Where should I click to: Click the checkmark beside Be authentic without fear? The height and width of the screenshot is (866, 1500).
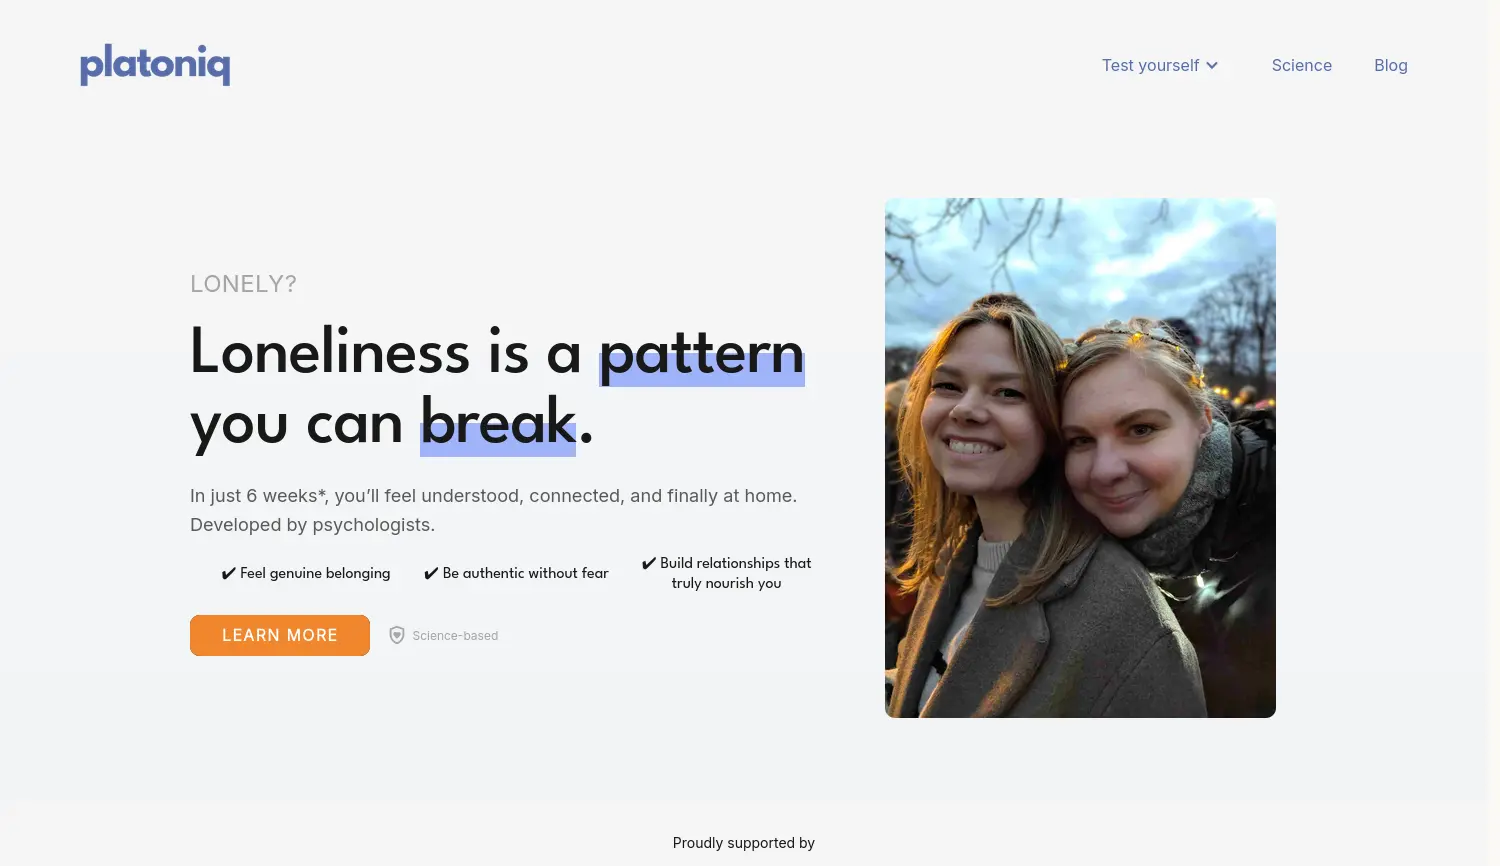click(x=431, y=573)
